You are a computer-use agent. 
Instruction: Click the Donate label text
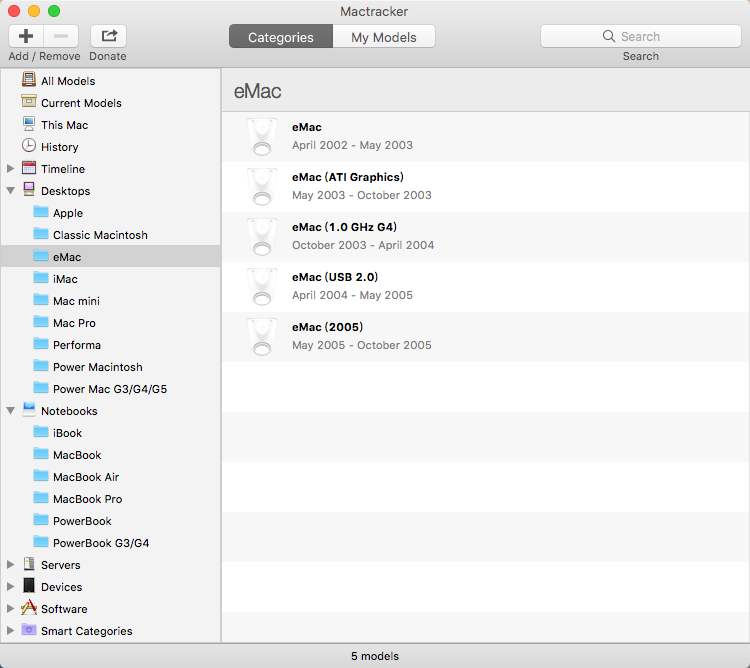[x=108, y=56]
